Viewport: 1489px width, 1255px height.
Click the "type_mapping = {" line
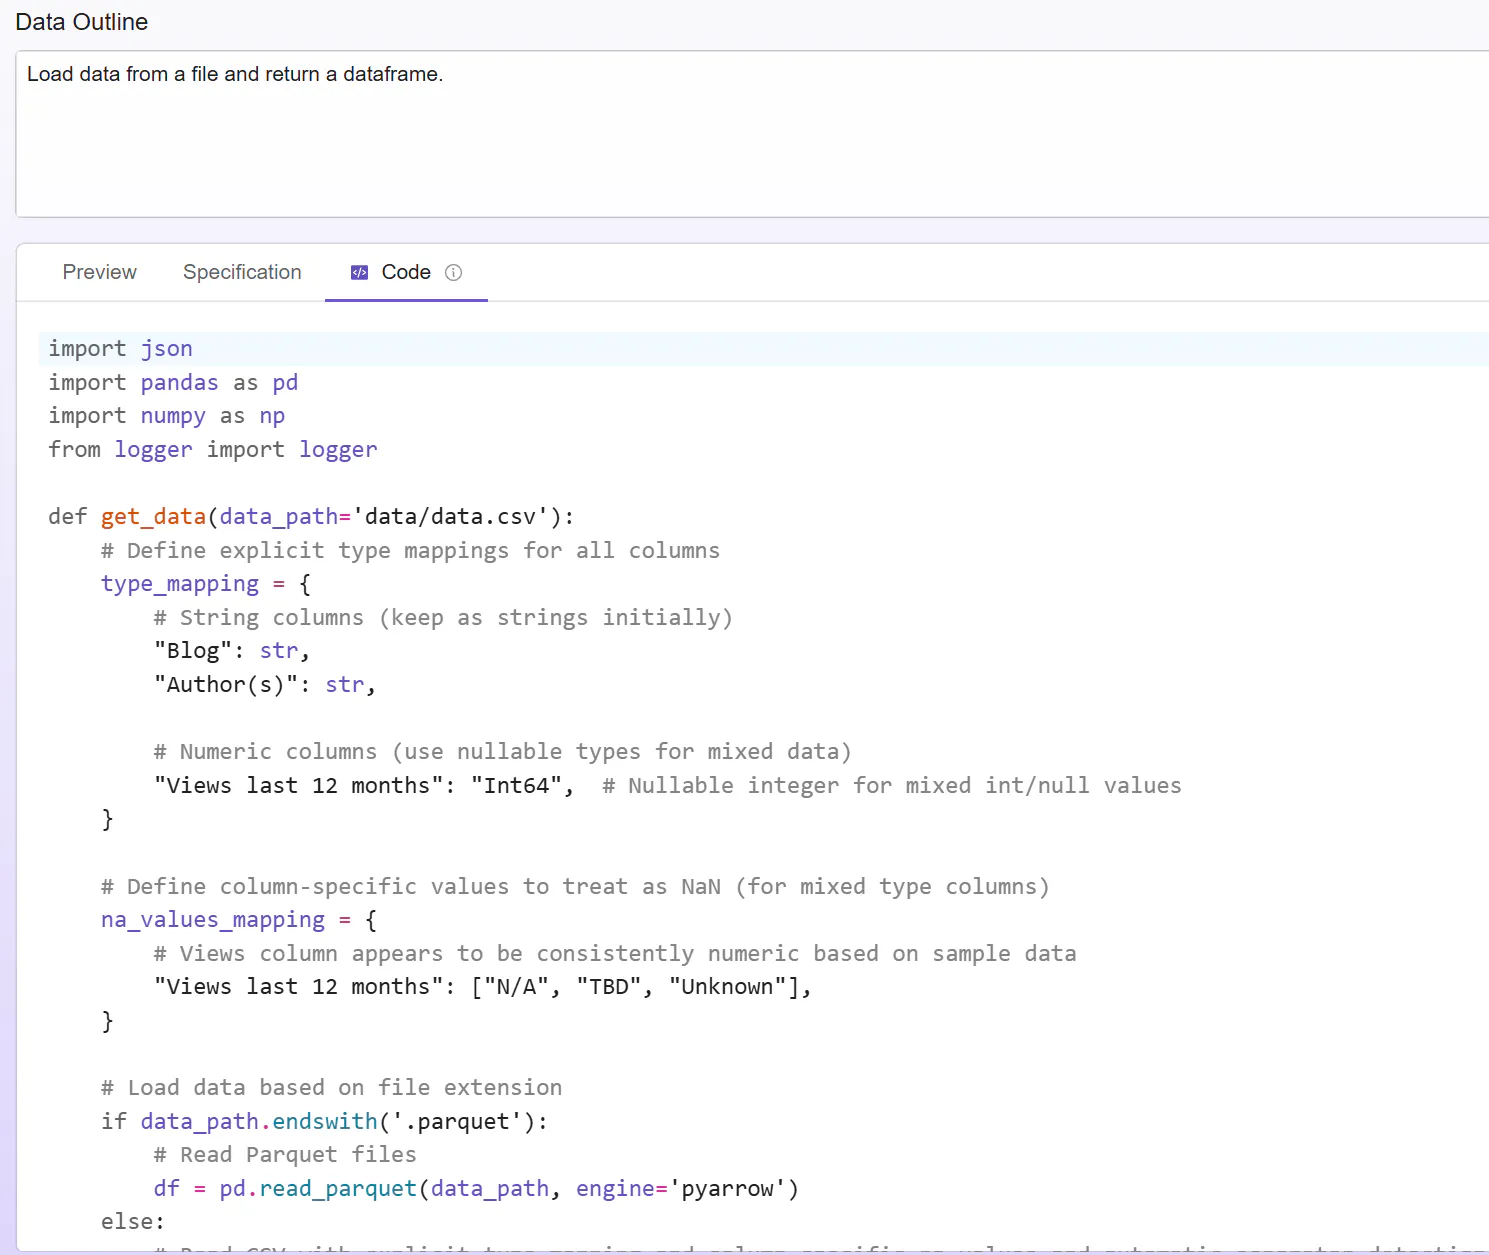coord(206,584)
